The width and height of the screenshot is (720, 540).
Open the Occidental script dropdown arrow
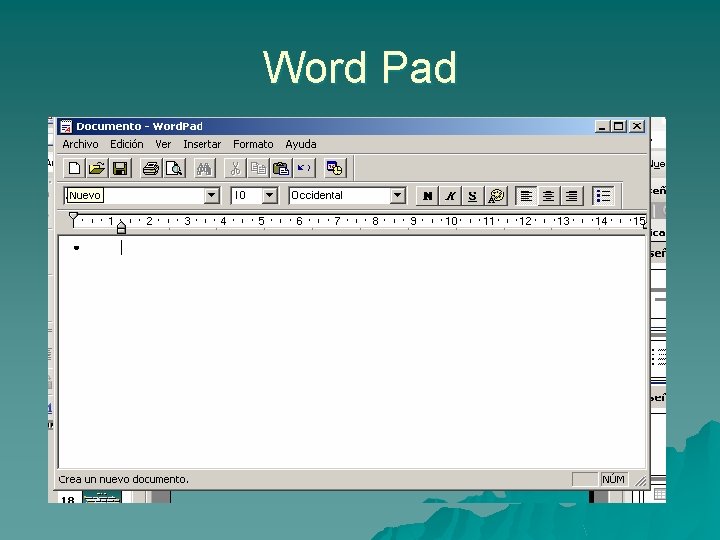(x=398, y=196)
